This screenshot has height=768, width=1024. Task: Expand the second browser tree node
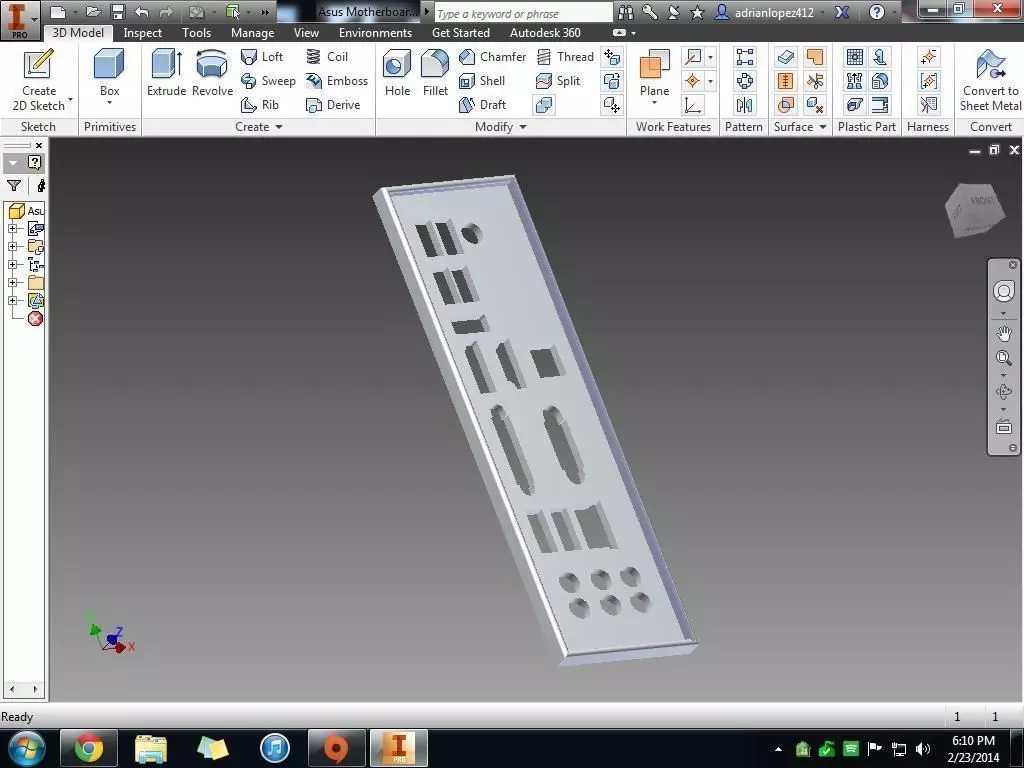pos(12,247)
